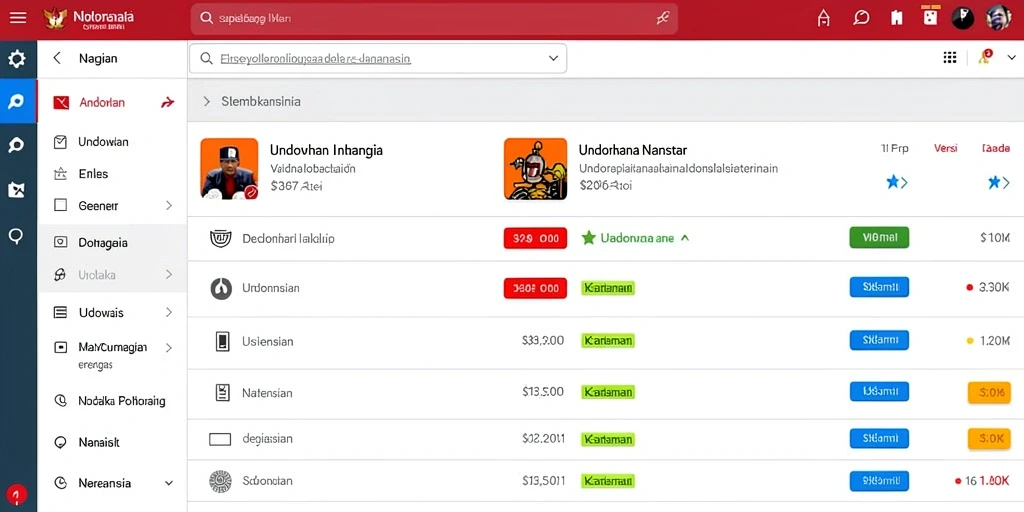Open the settings gear in left rail
The height and width of the screenshot is (512, 1024).
click(x=16, y=59)
